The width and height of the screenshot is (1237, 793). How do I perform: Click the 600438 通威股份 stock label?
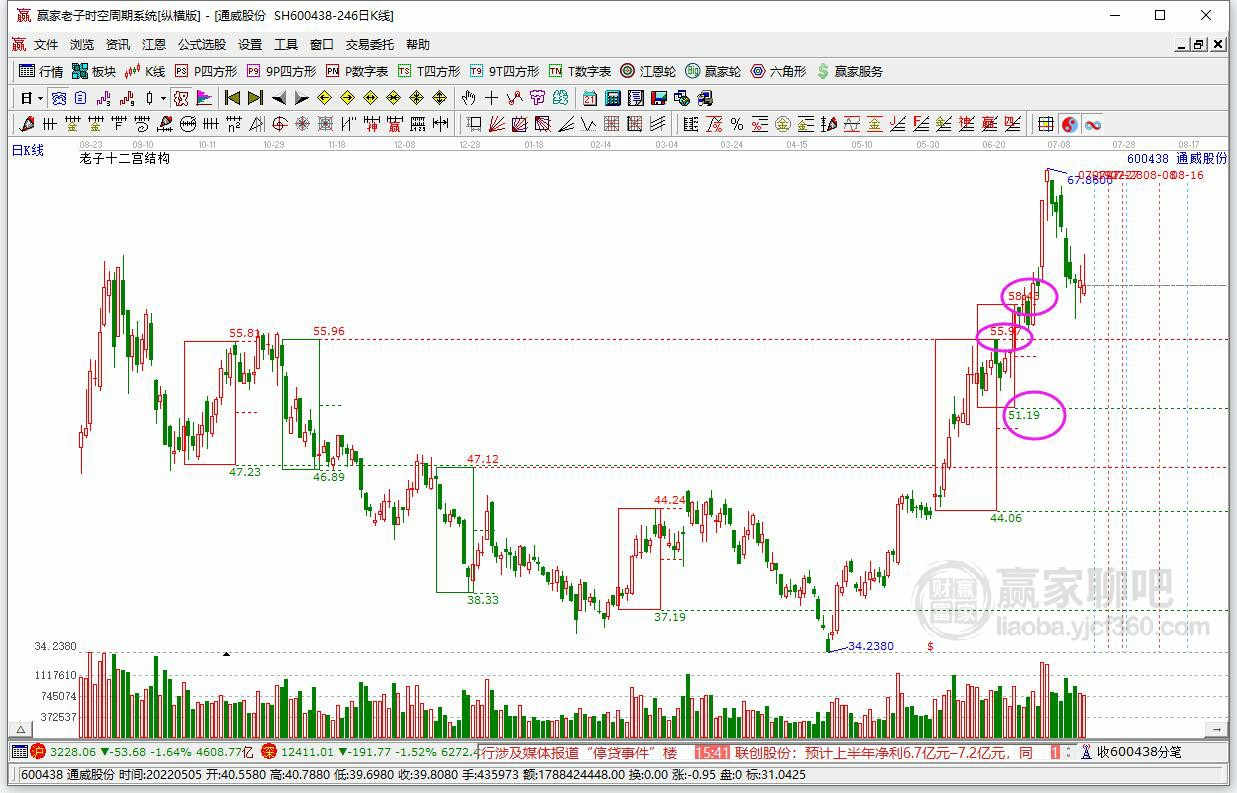point(1177,158)
